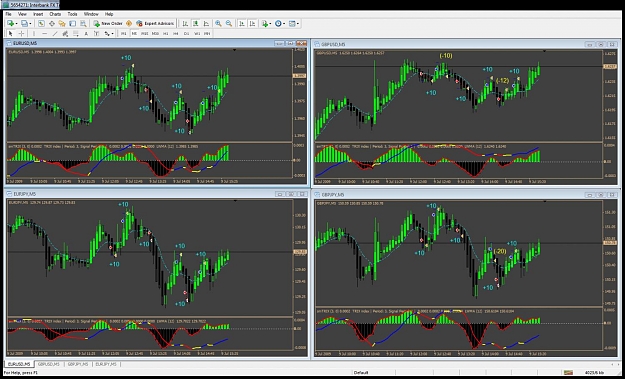Set timeframe to W1

(197, 34)
